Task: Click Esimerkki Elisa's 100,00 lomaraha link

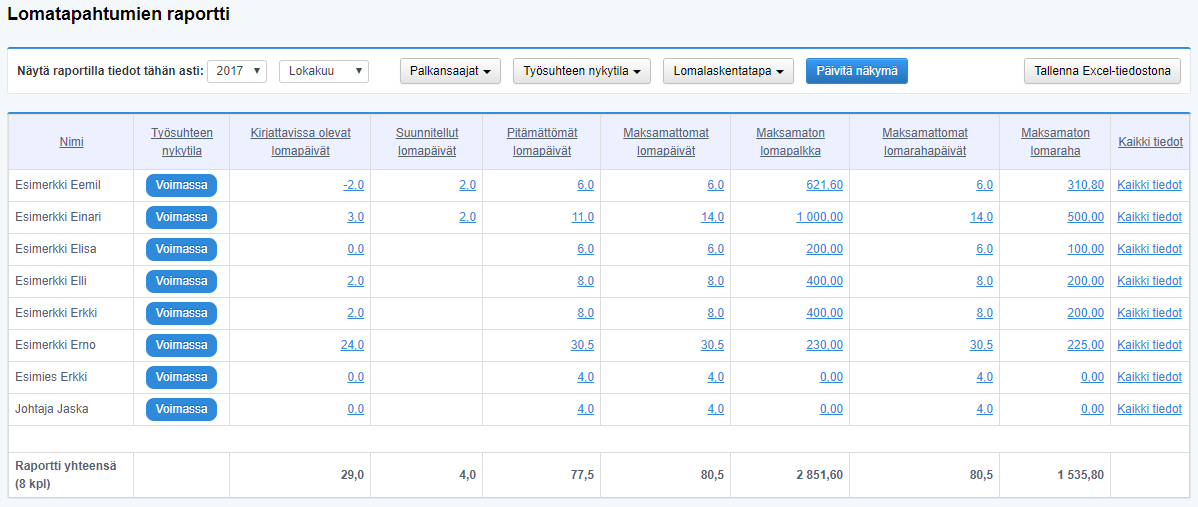Action: click(x=1085, y=249)
